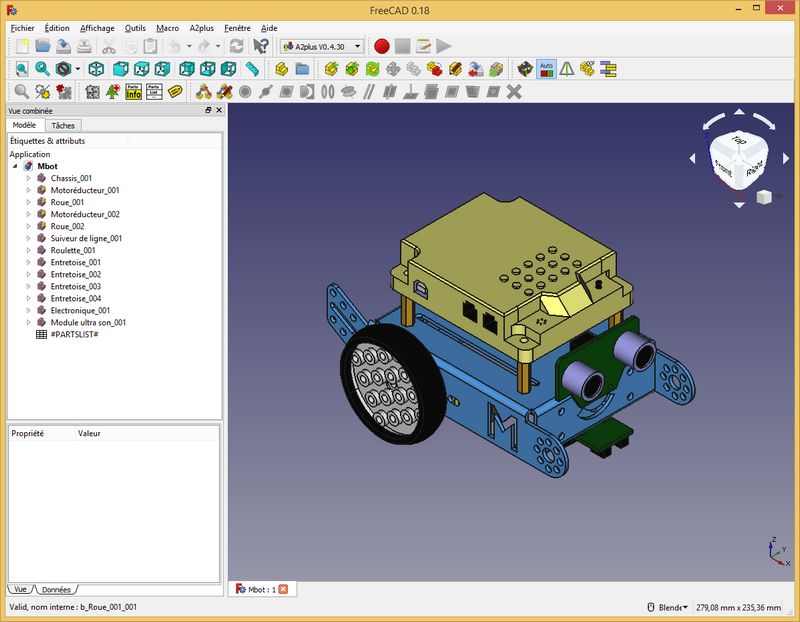Click the navigation cube top face
This screenshot has height=622, width=800.
point(739,141)
